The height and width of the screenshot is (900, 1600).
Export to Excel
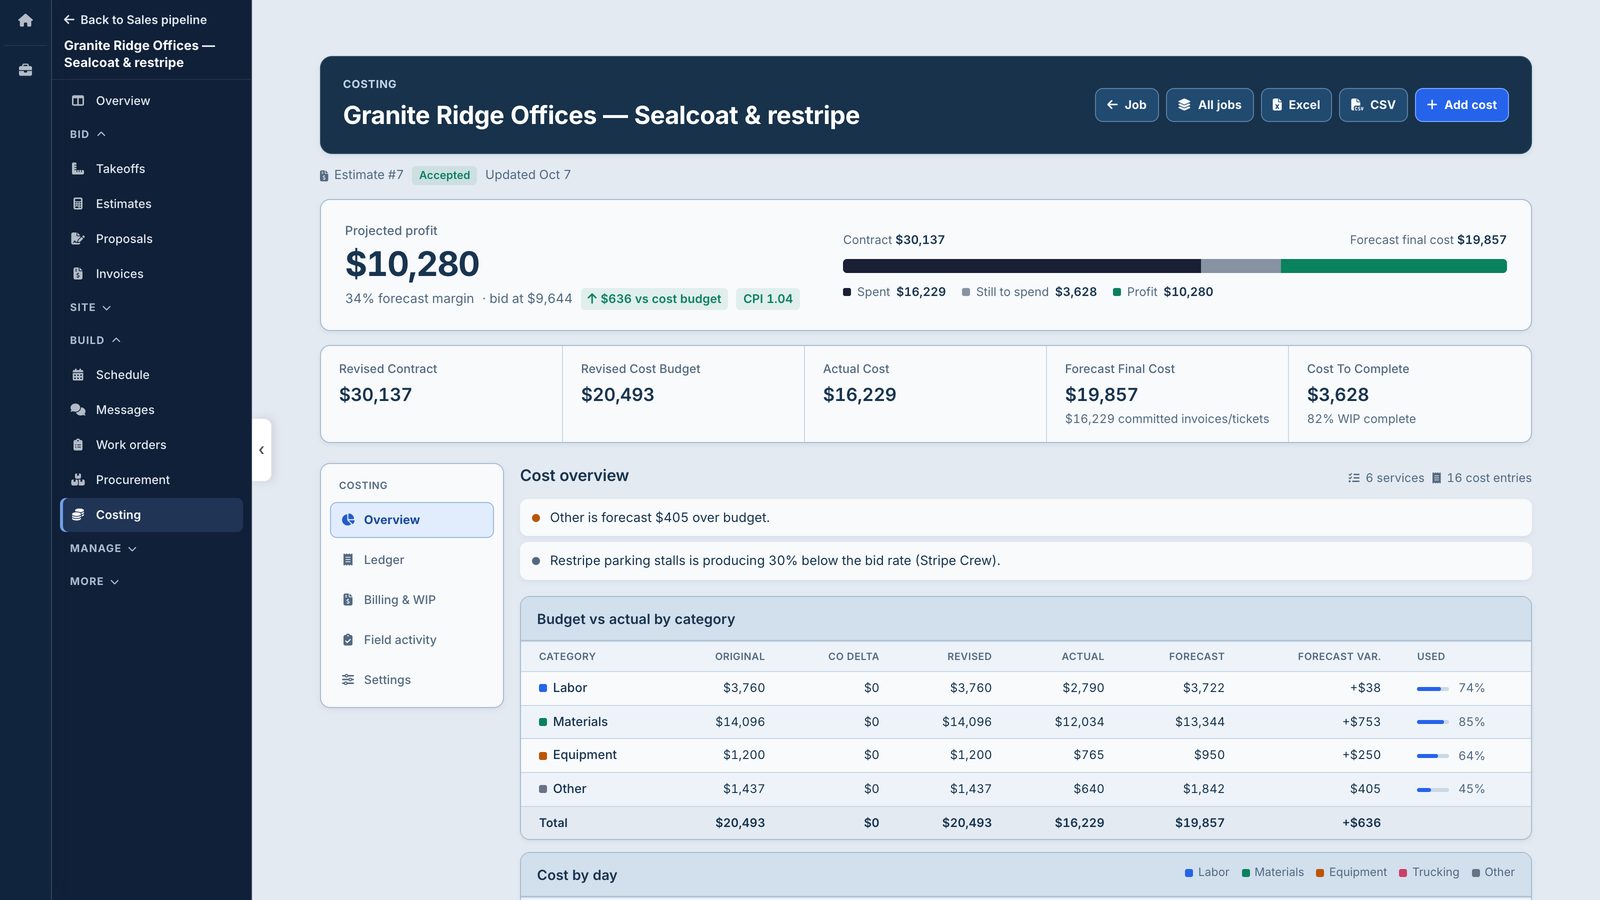point(1296,105)
